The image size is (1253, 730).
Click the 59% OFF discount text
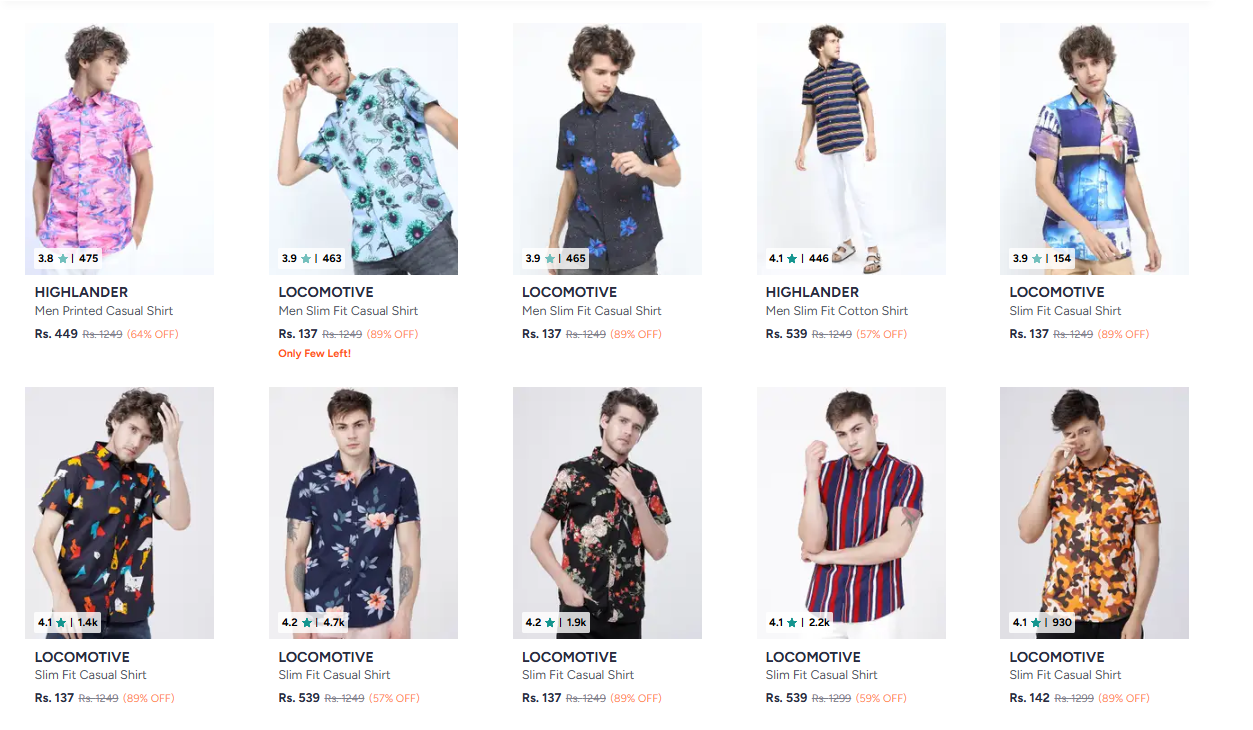881,698
